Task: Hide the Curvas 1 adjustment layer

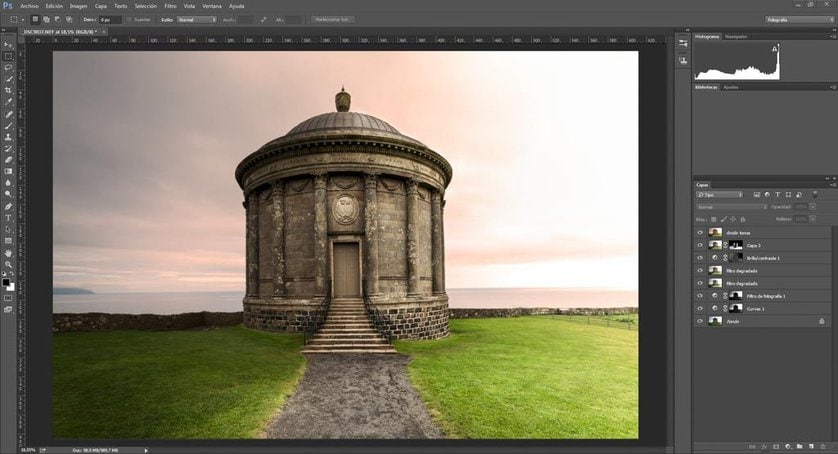Action: pos(700,308)
